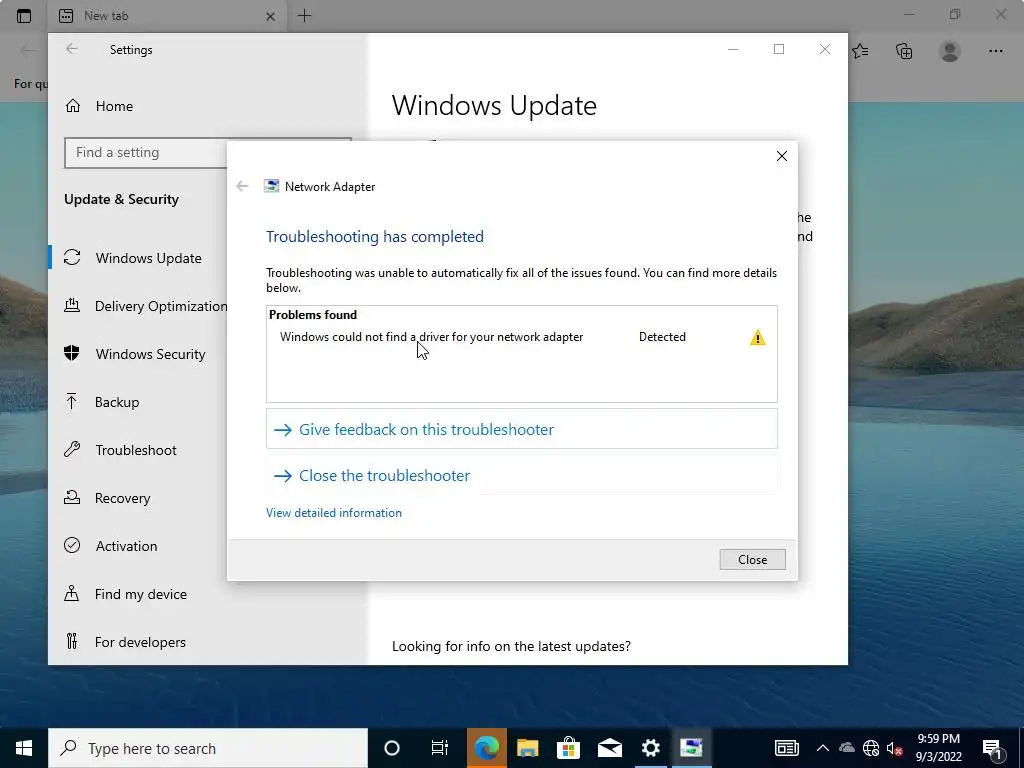Image resolution: width=1024 pixels, height=768 pixels.
Task: Click the For developers tools icon
Action: 72,641
